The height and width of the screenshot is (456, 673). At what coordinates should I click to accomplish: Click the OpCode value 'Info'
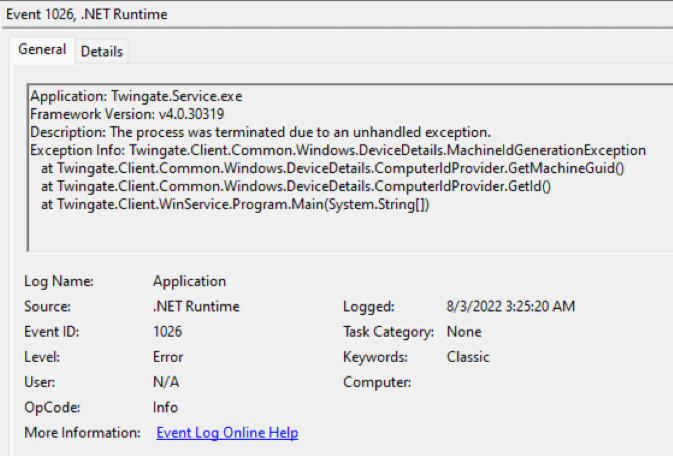[165, 407]
